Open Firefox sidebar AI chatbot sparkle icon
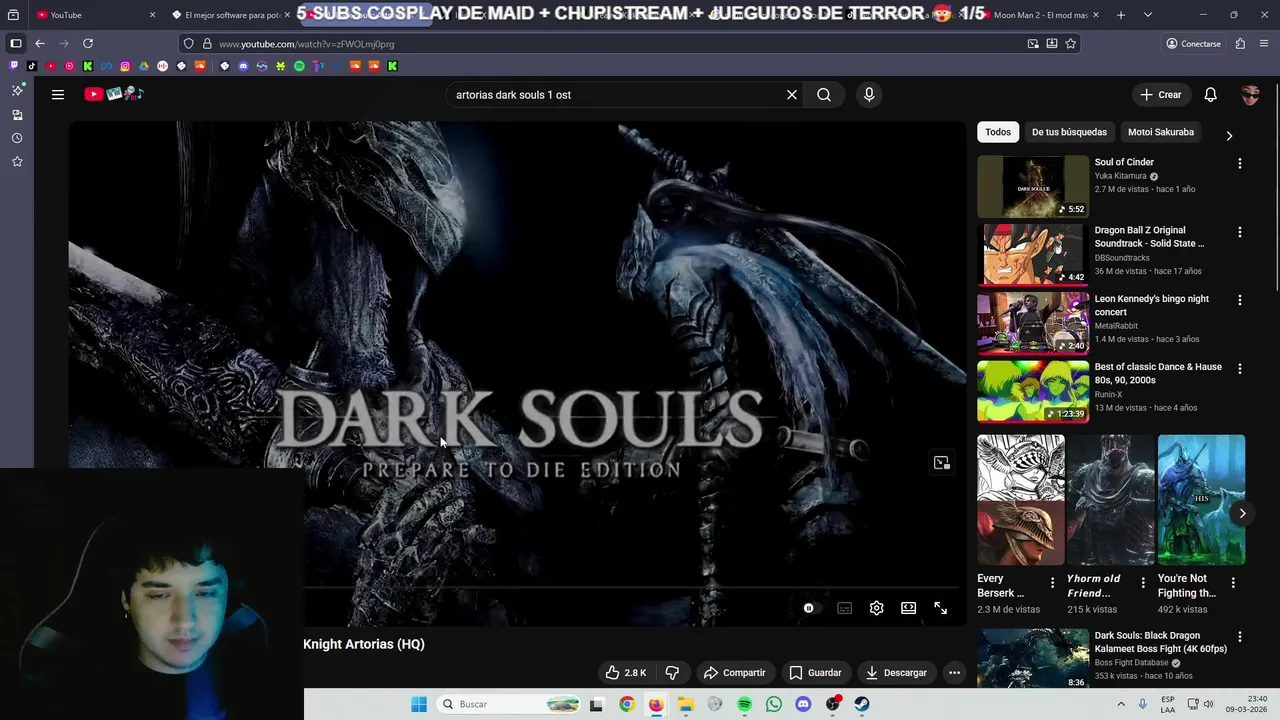This screenshot has height=720, width=1280. [17, 90]
